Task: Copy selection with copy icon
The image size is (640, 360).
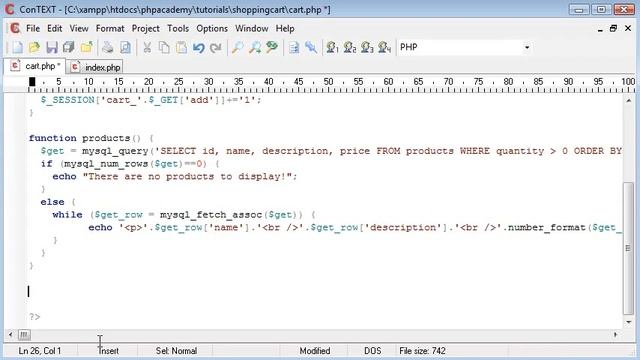Action: click(164, 47)
